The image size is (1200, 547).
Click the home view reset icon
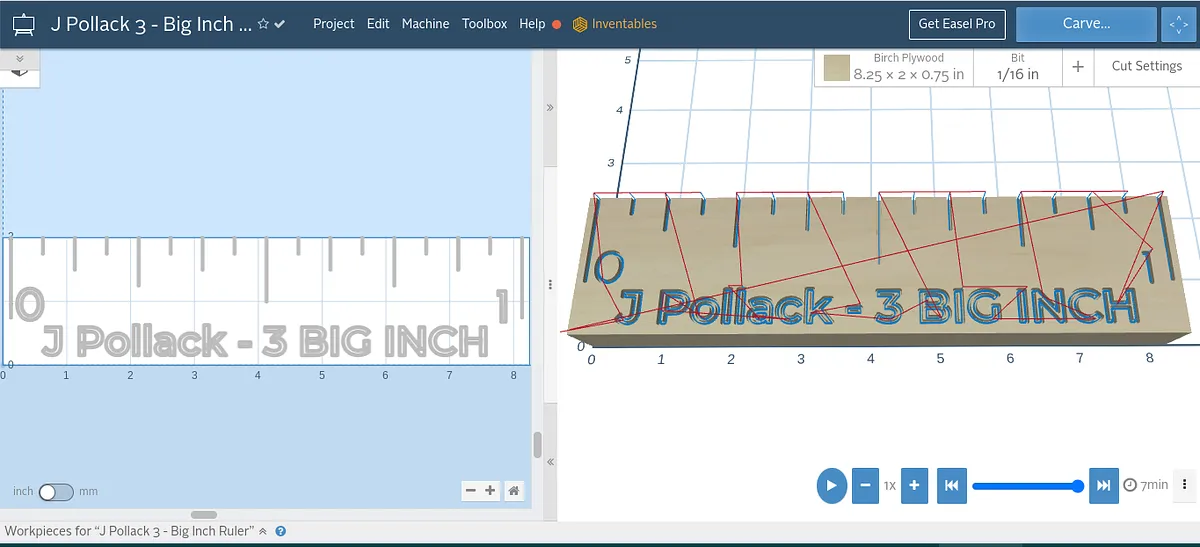tap(513, 490)
